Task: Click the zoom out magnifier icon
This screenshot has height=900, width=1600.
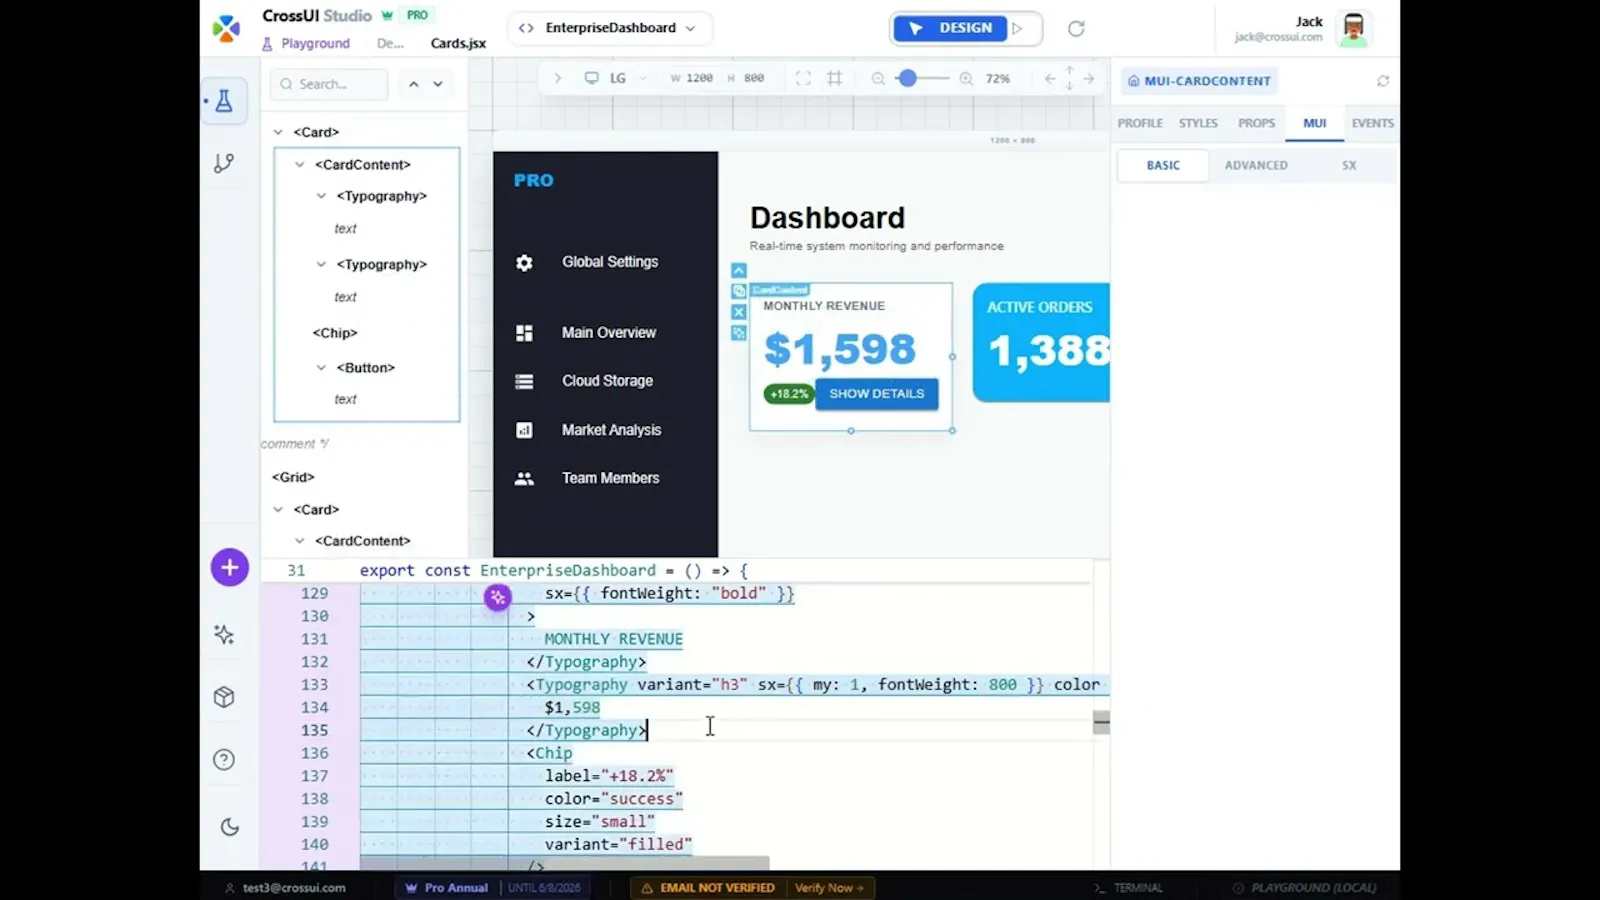Action: point(878,78)
